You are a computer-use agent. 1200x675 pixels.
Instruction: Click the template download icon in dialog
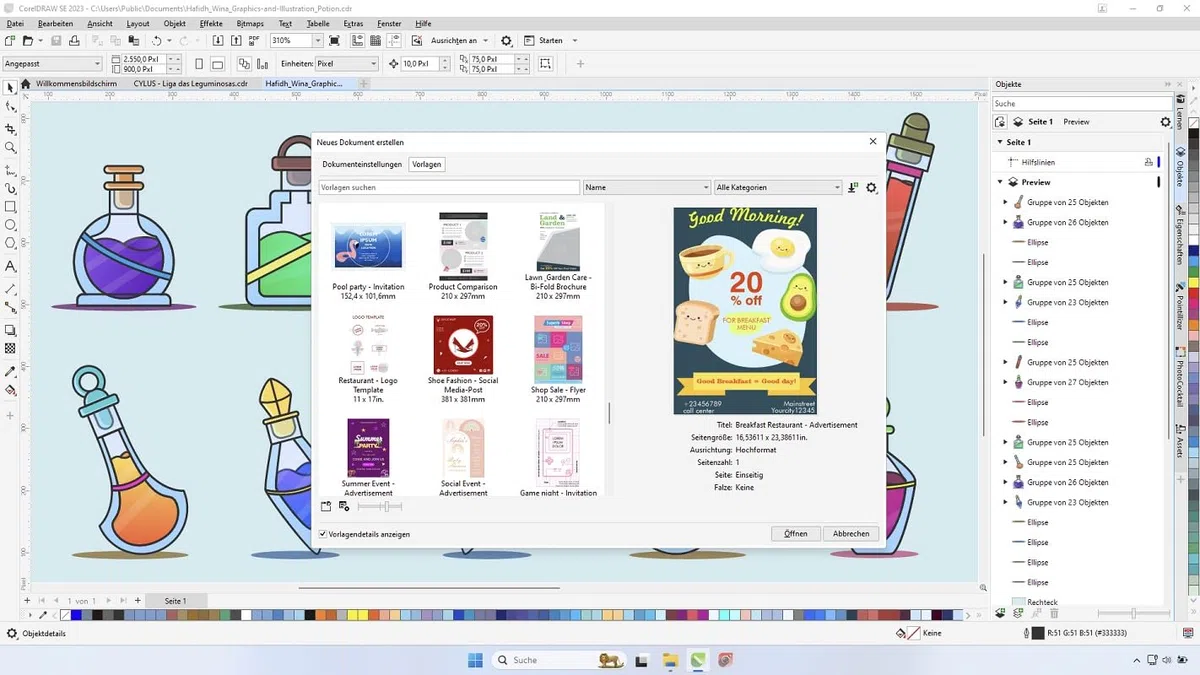tap(852, 188)
